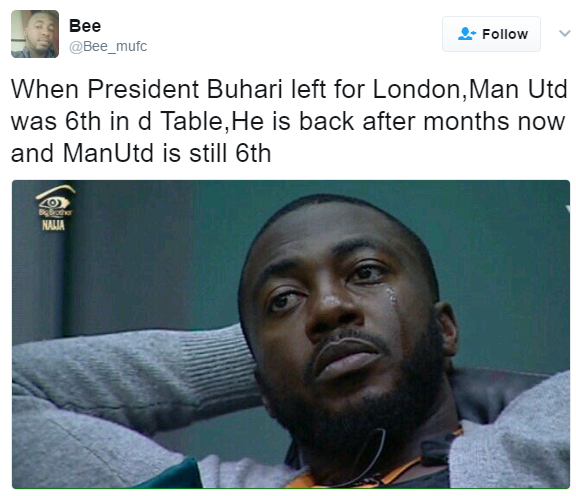Click the person-plus icon inside Follow button
The image size is (576, 496).
467,34
